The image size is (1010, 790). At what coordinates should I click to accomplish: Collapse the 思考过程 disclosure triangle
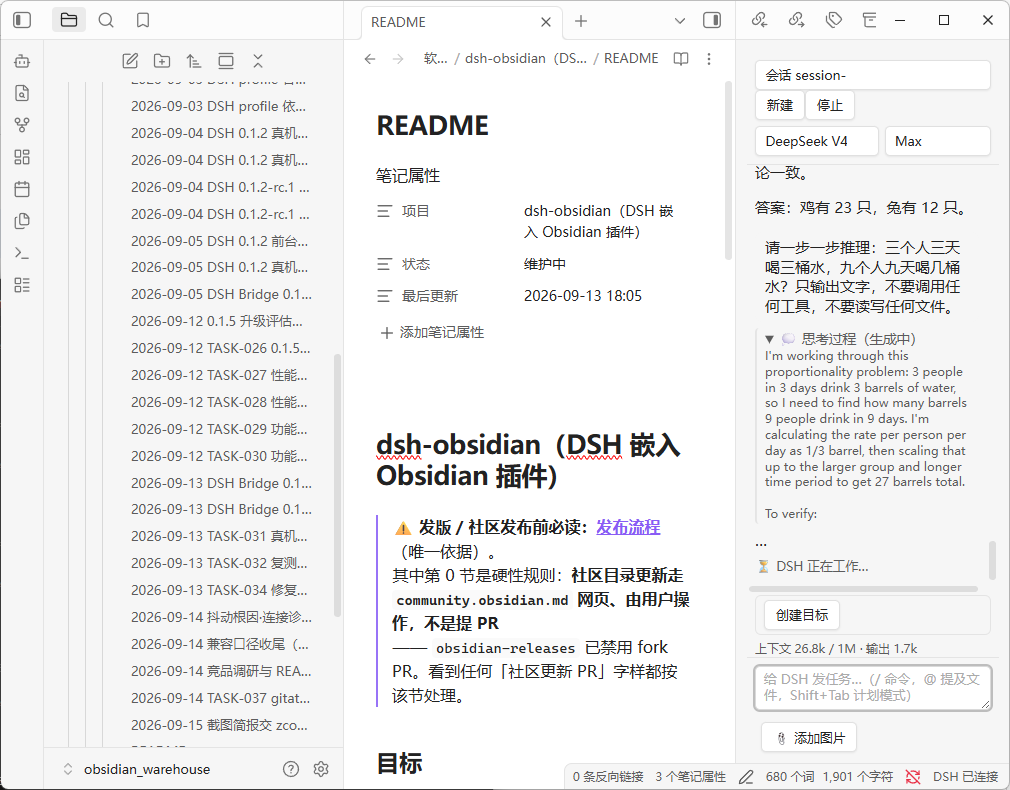769,339
